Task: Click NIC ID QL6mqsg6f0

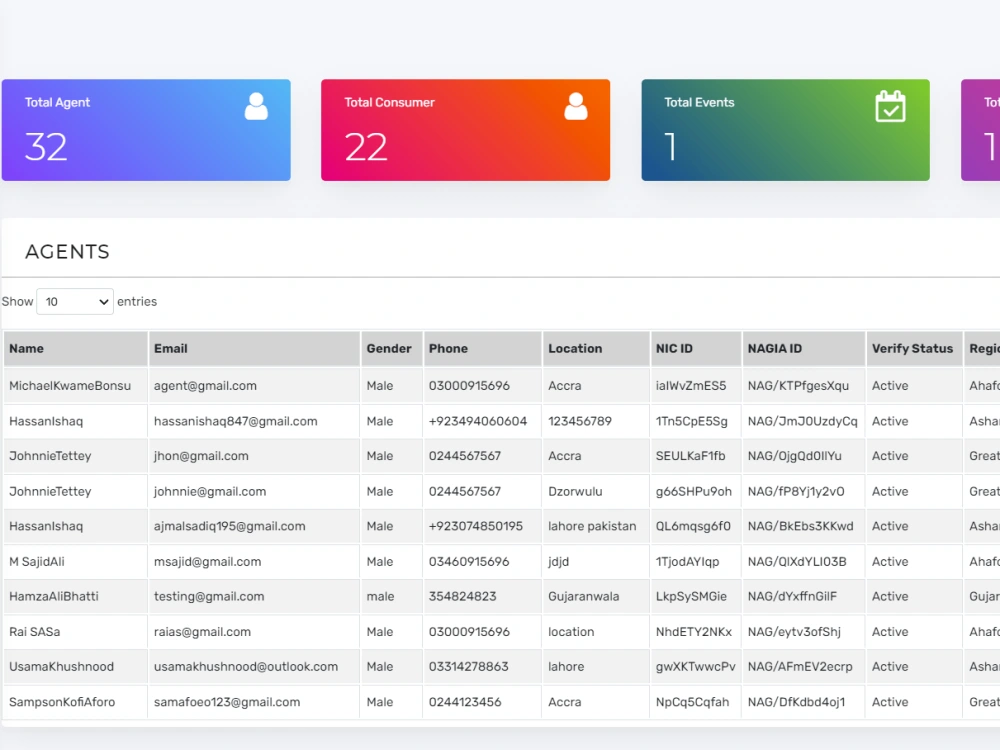Action: [x=693, y=526]
